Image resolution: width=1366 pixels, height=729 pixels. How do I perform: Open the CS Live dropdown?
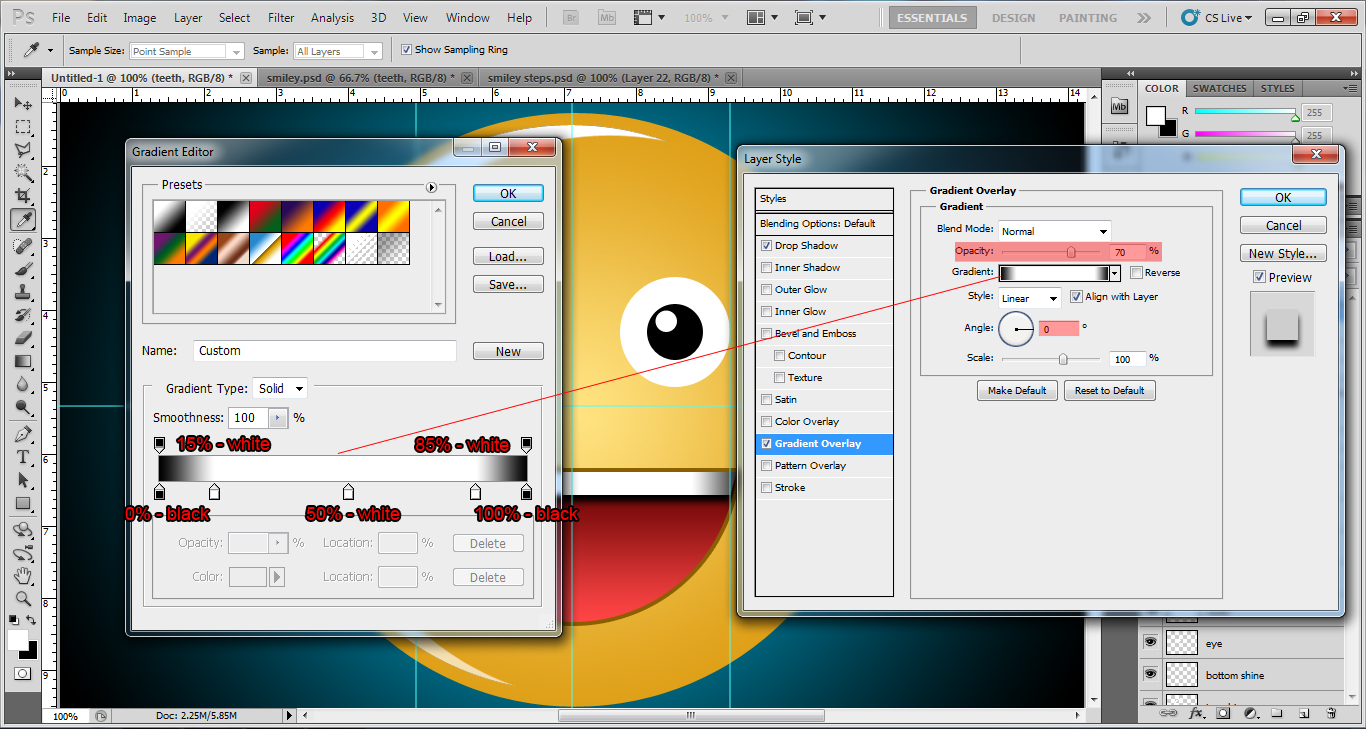point(1219,17)
